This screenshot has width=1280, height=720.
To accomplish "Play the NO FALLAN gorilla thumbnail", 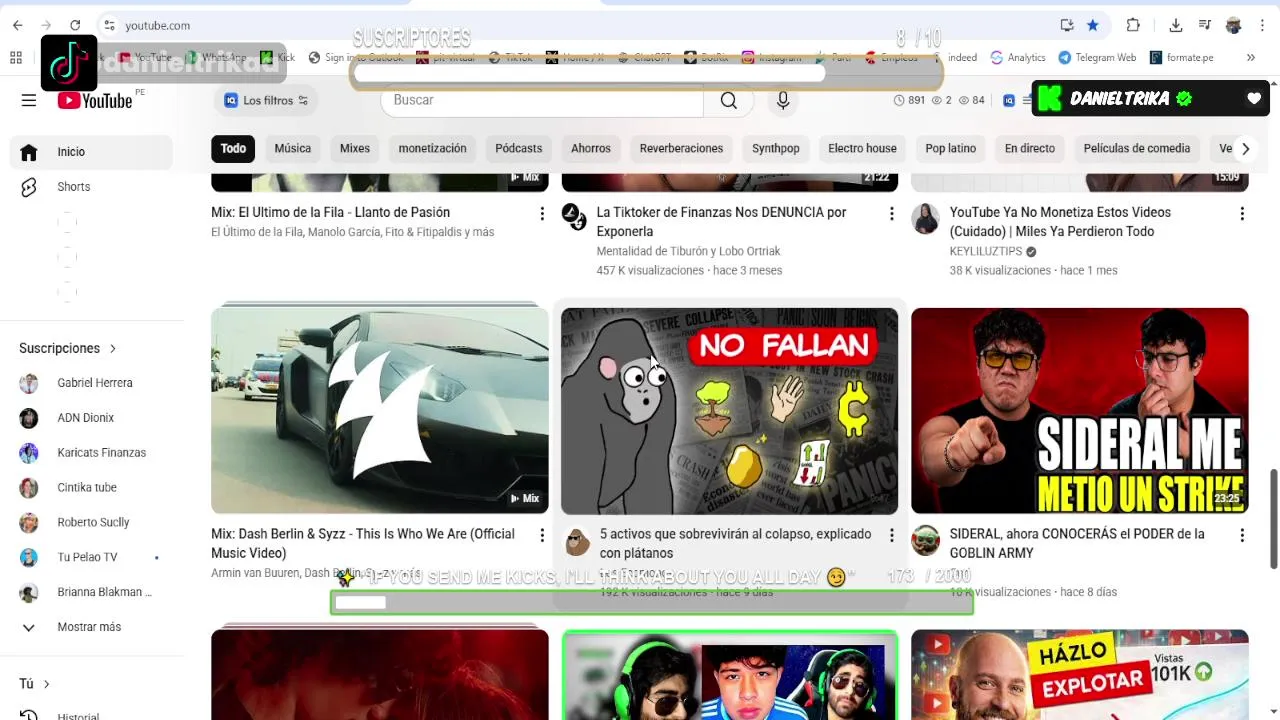I will coord(729,411).
